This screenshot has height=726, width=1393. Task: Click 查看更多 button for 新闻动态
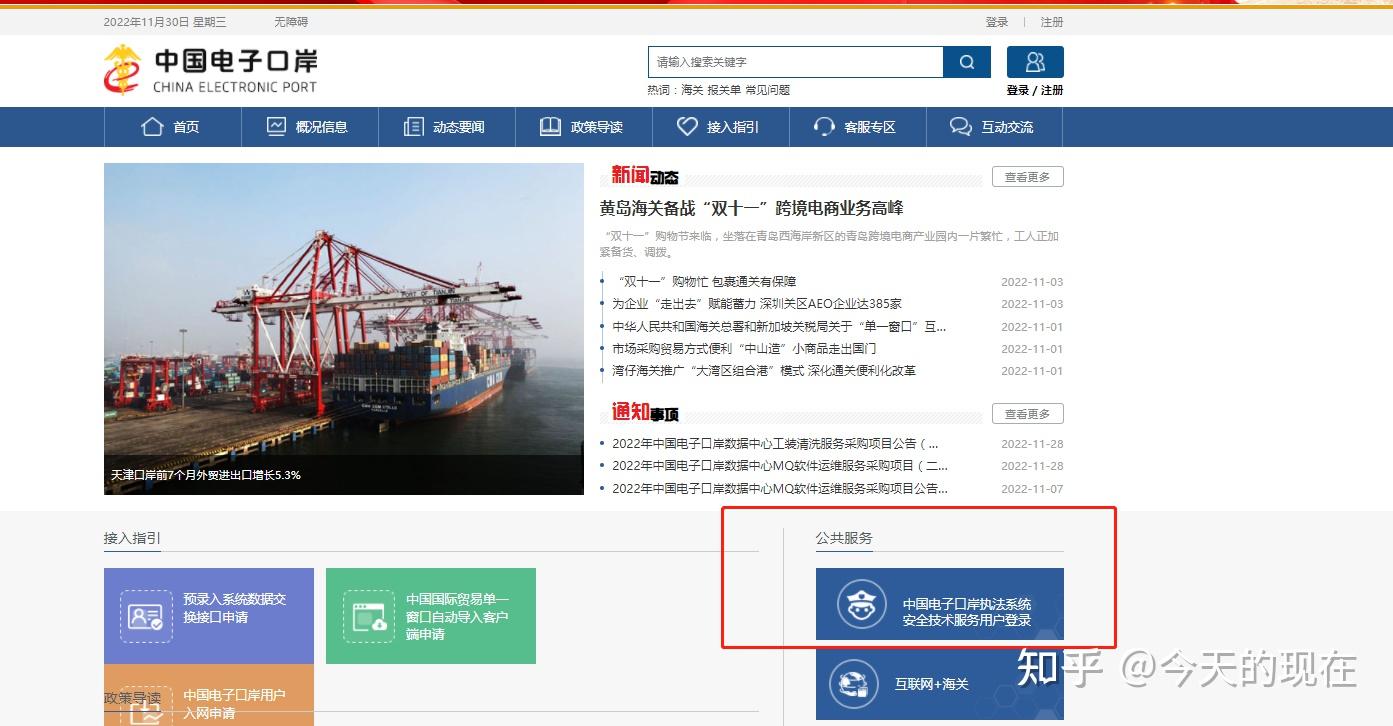pos(1028,177)
